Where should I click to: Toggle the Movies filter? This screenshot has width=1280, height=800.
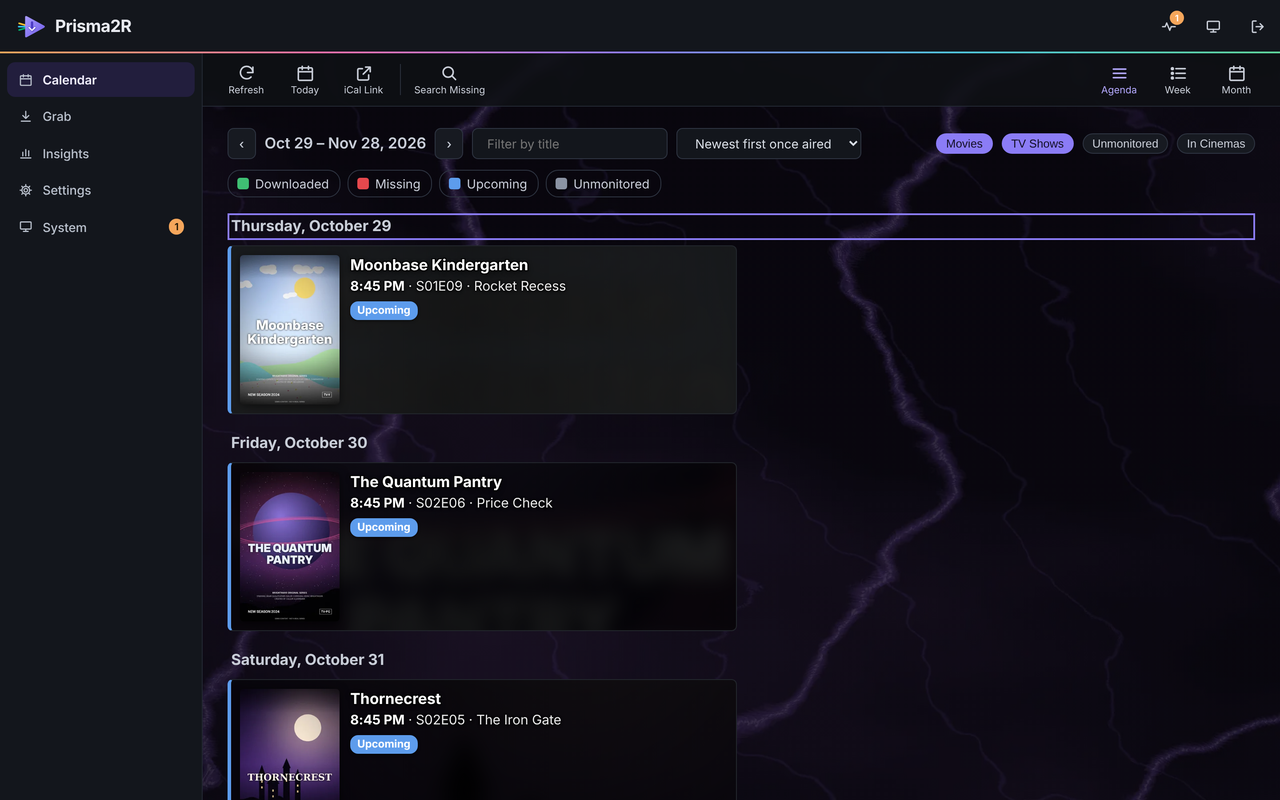point(964,144)
